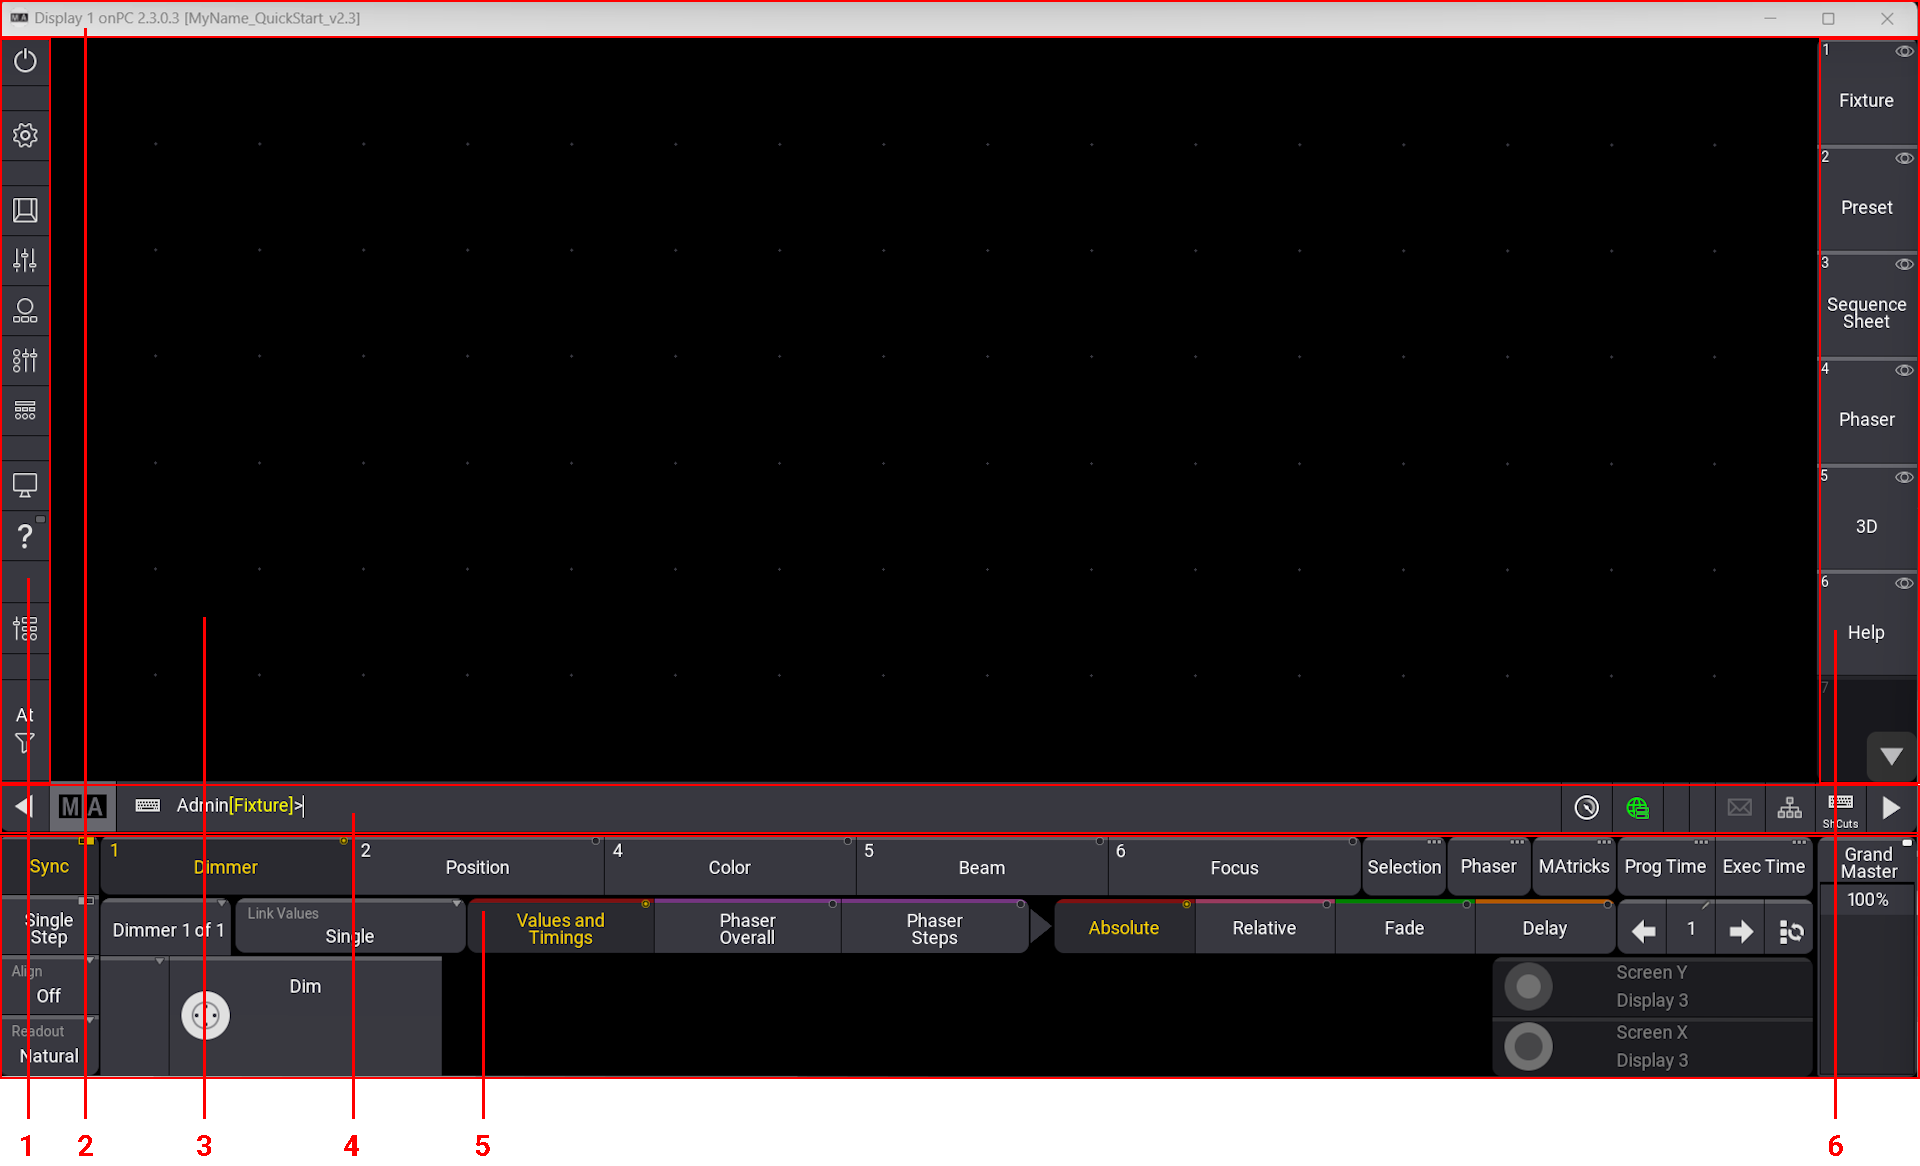Screen dimensions: 1920x1166
Task: Click the help question mark icon
Action: pos(25,537)
